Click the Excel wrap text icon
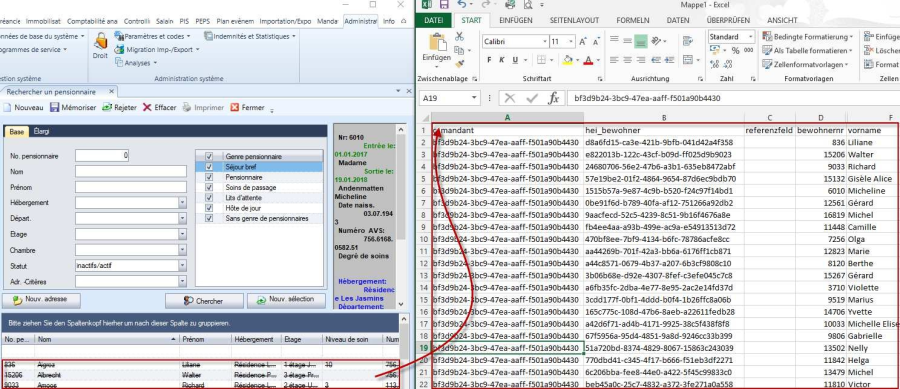 click(688, 41)
